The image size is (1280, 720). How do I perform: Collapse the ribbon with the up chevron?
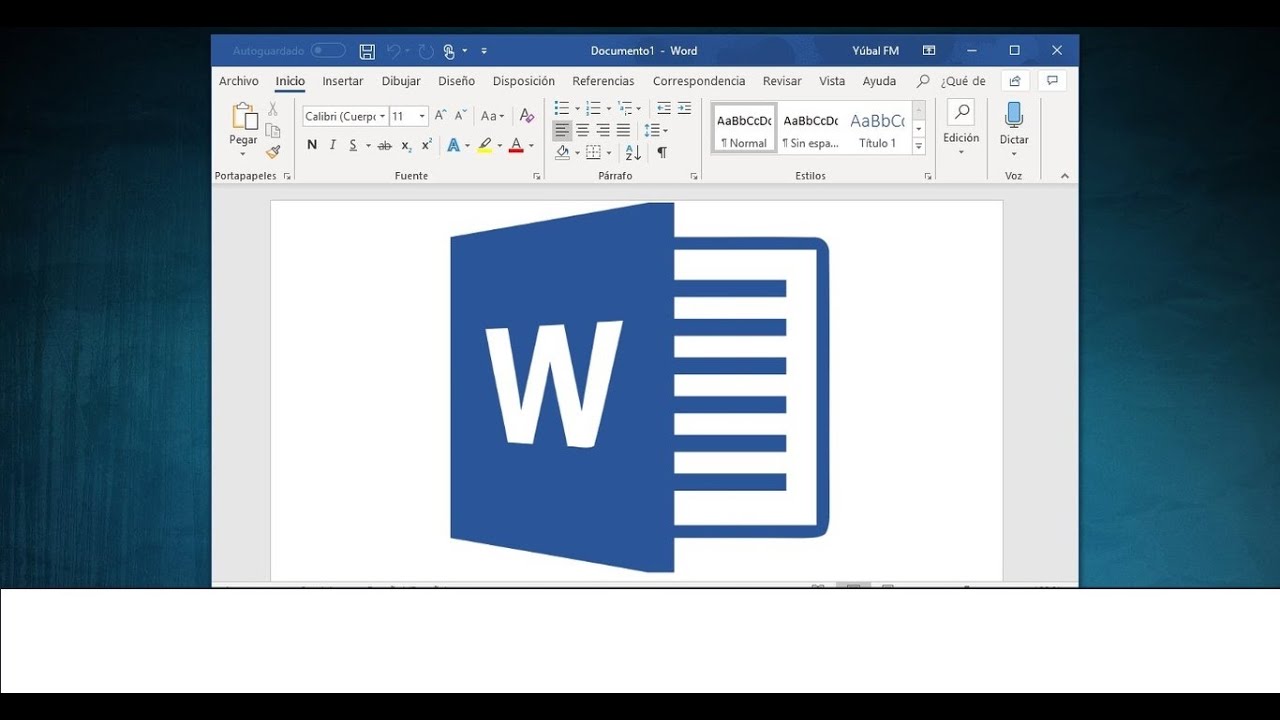pyautogui.click(x=1064, y=176)
